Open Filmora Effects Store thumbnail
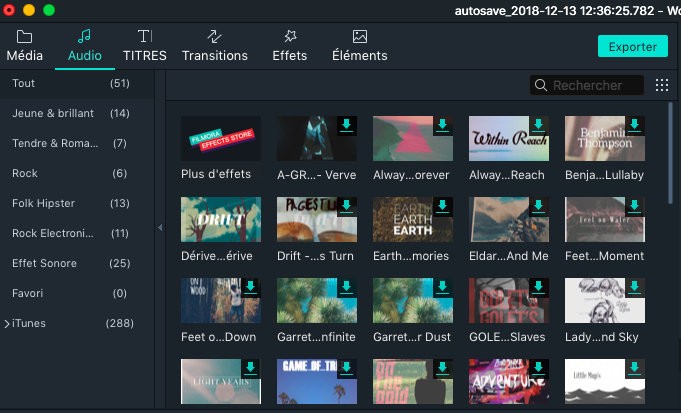This screenshot has width=681, height=413. [221, 139]
